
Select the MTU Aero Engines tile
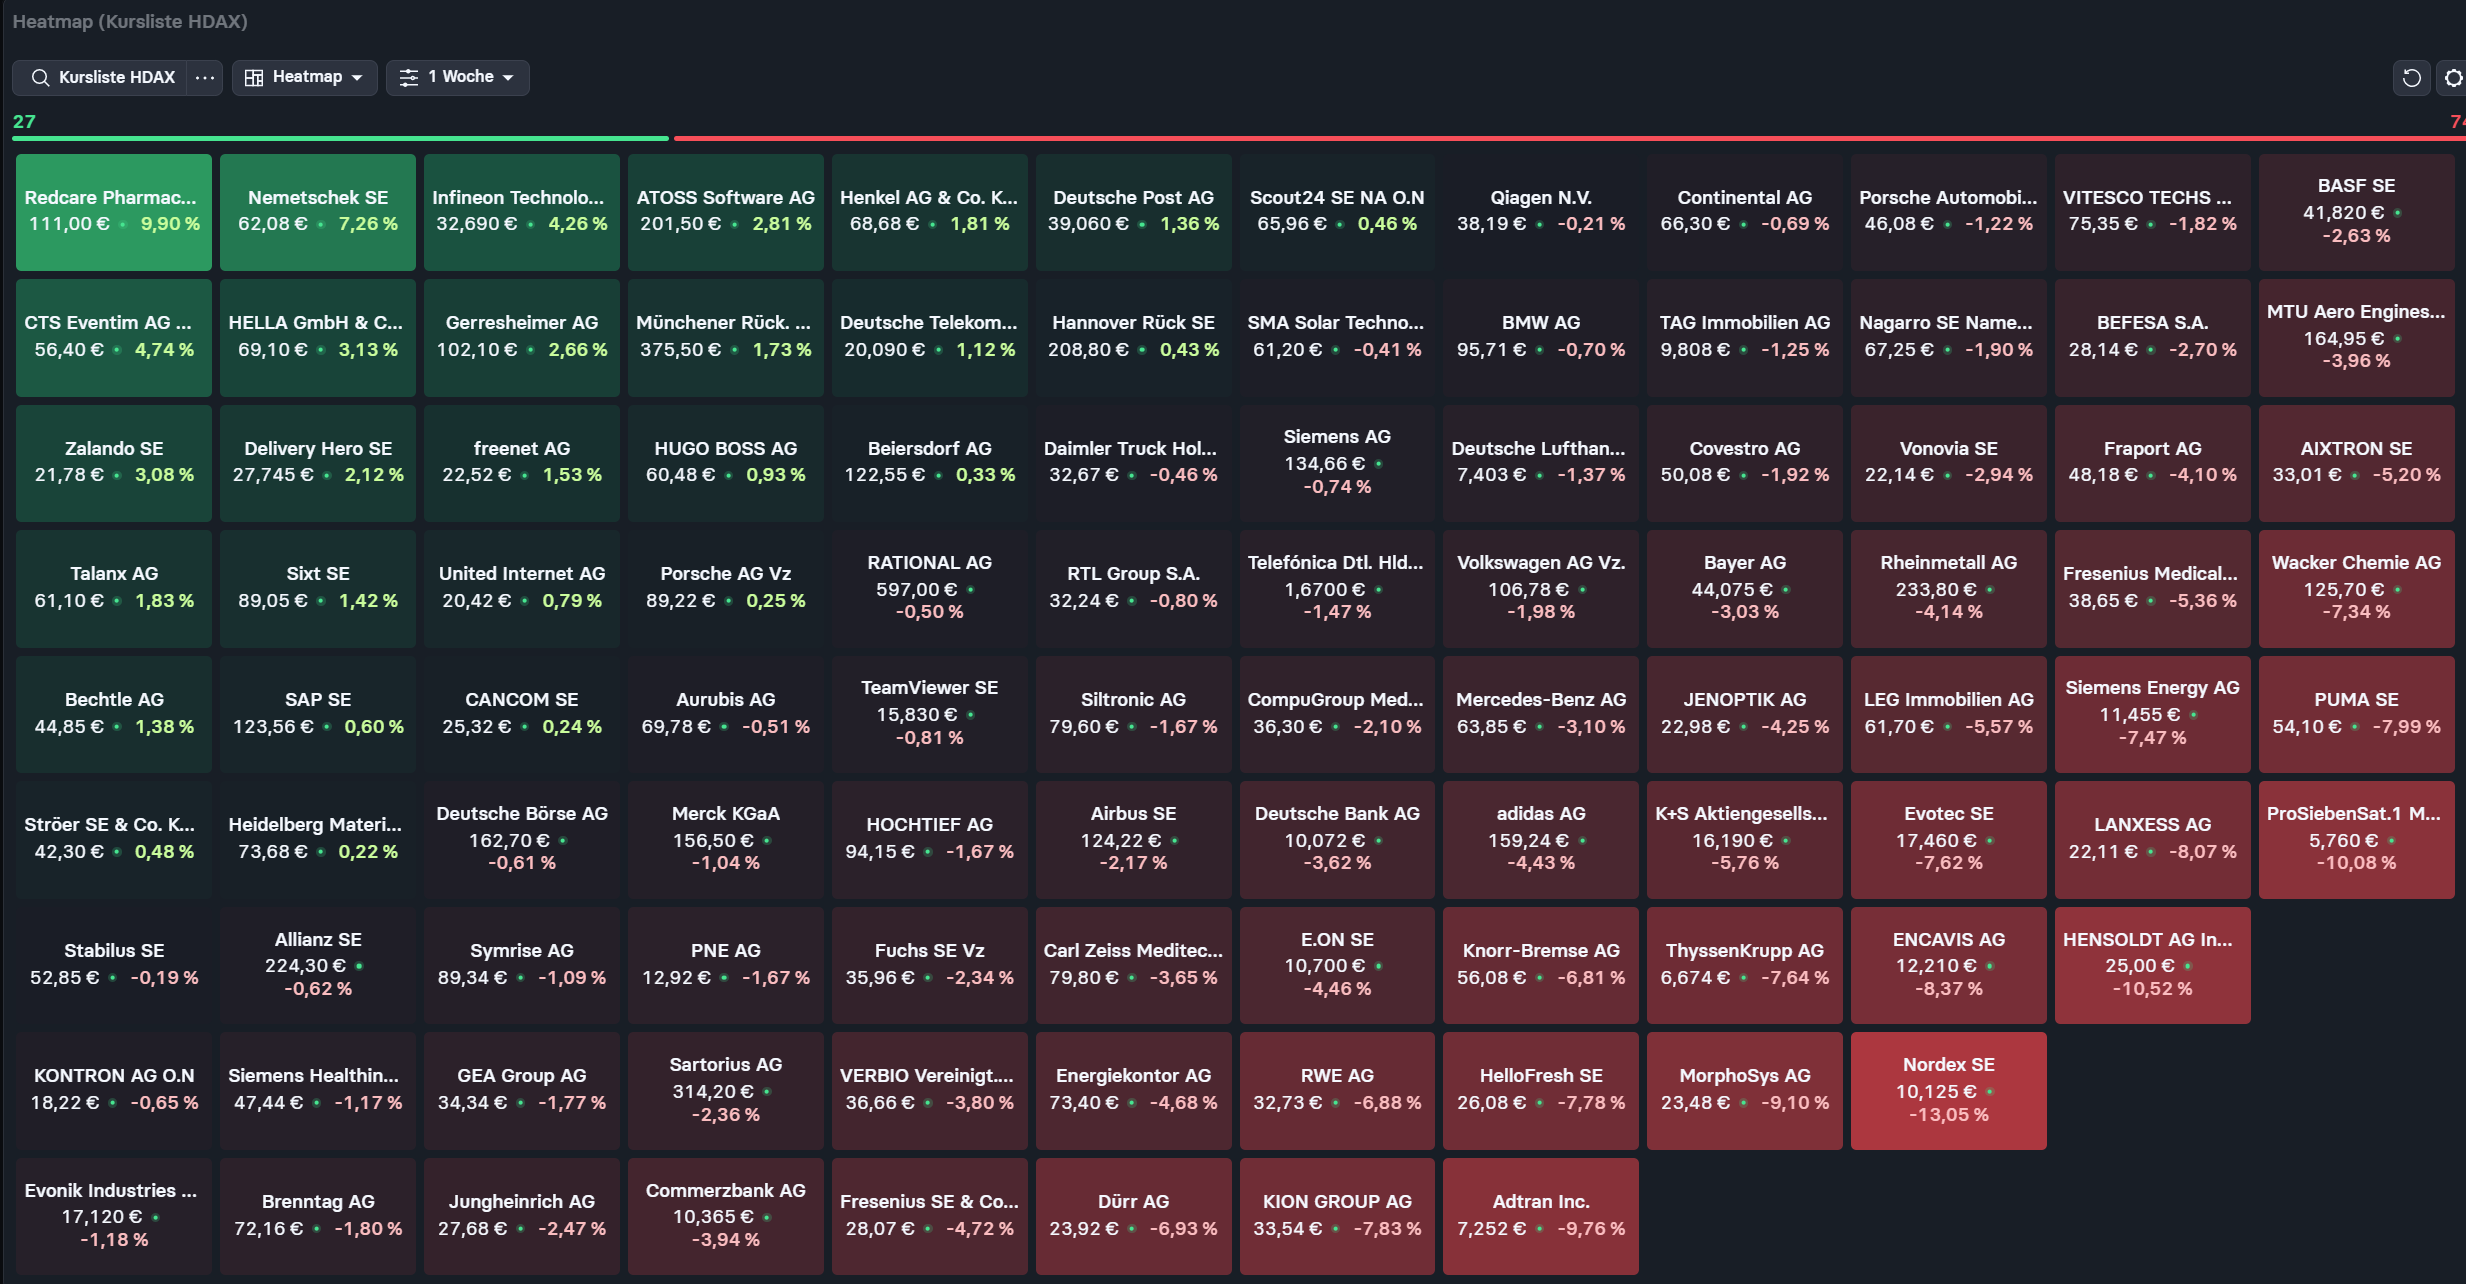pos(2356,338)
